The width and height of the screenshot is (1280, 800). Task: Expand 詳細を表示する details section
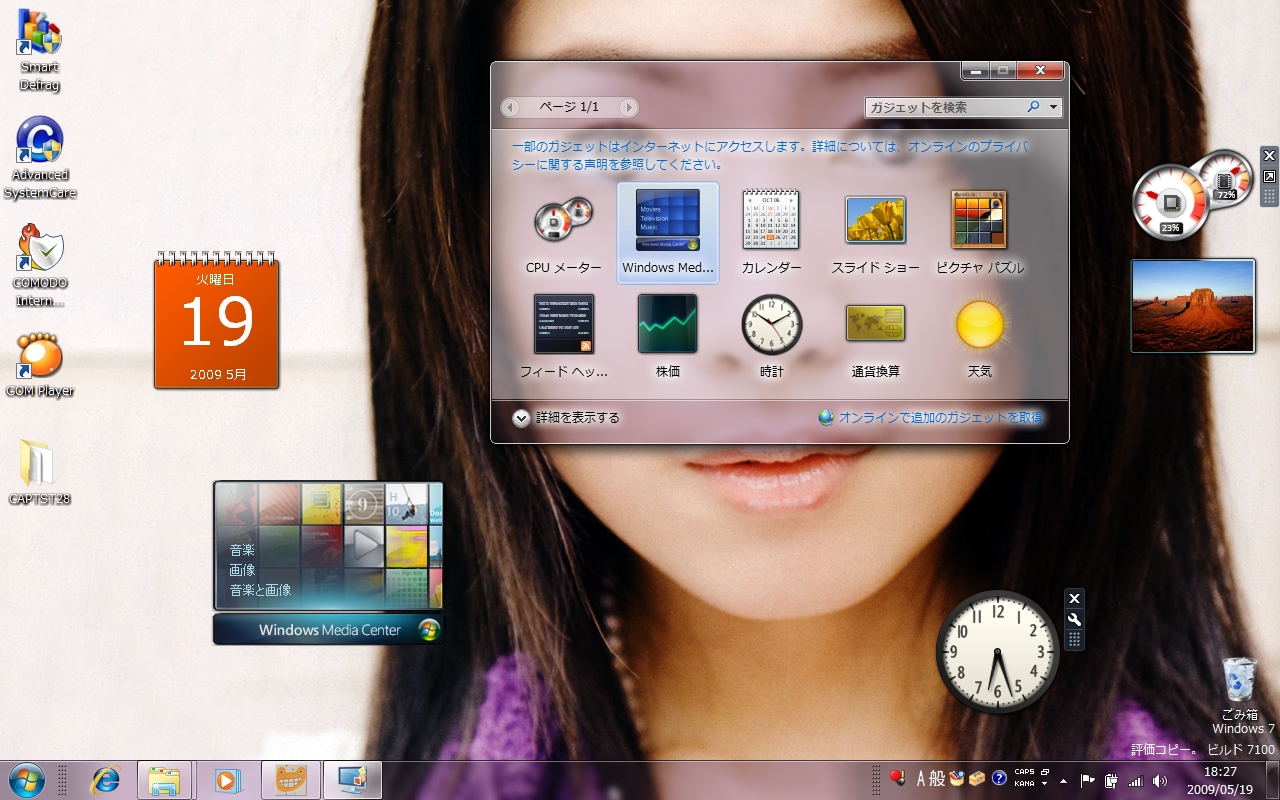click(x=566, y=418)
